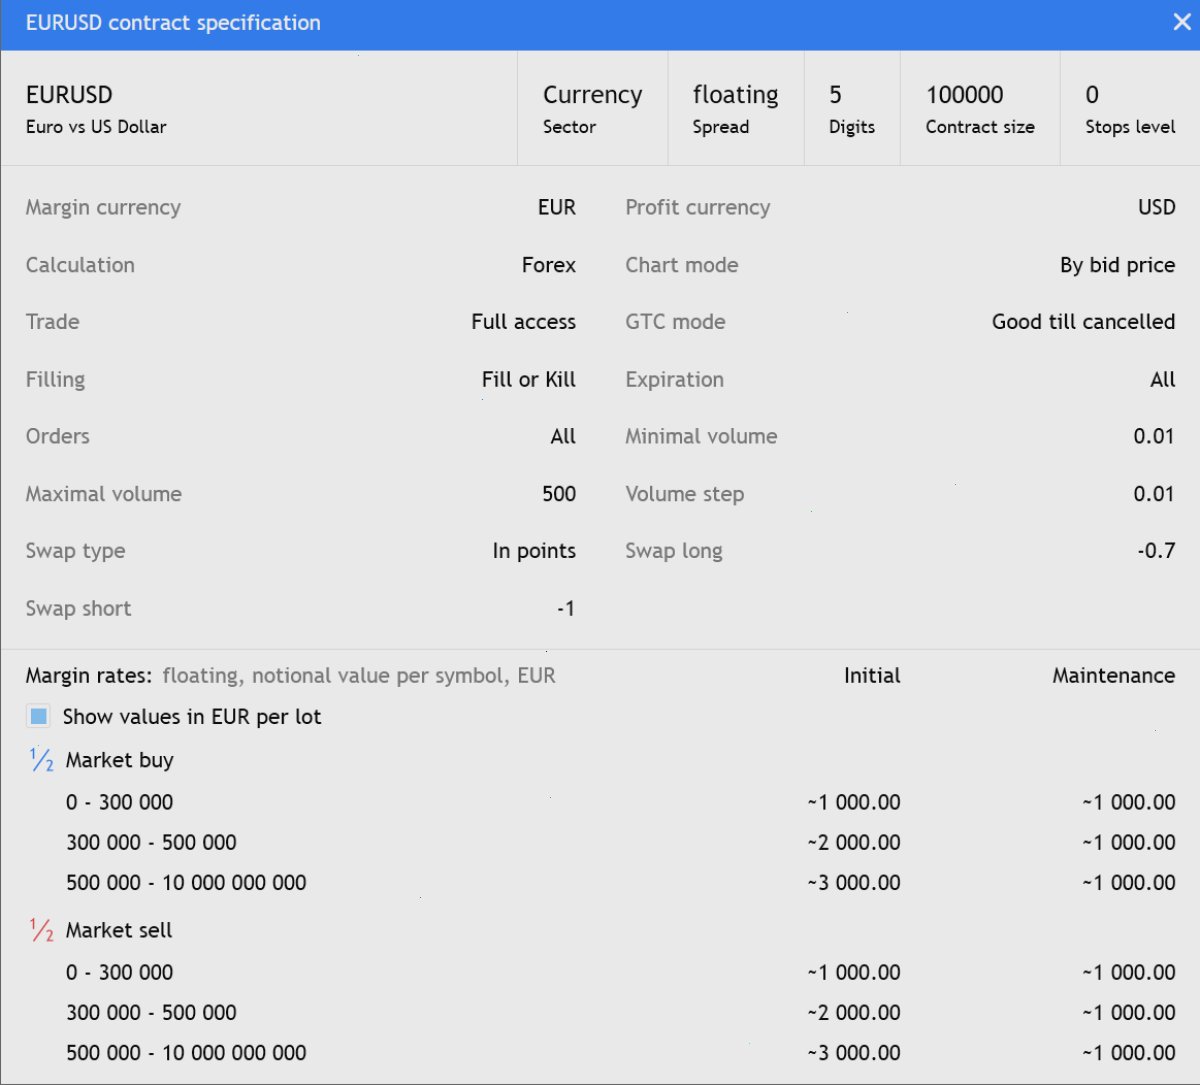This screenshot has height=1085, width=1200.
Task: Select the Currency sector value
Action: coord(593,95)
